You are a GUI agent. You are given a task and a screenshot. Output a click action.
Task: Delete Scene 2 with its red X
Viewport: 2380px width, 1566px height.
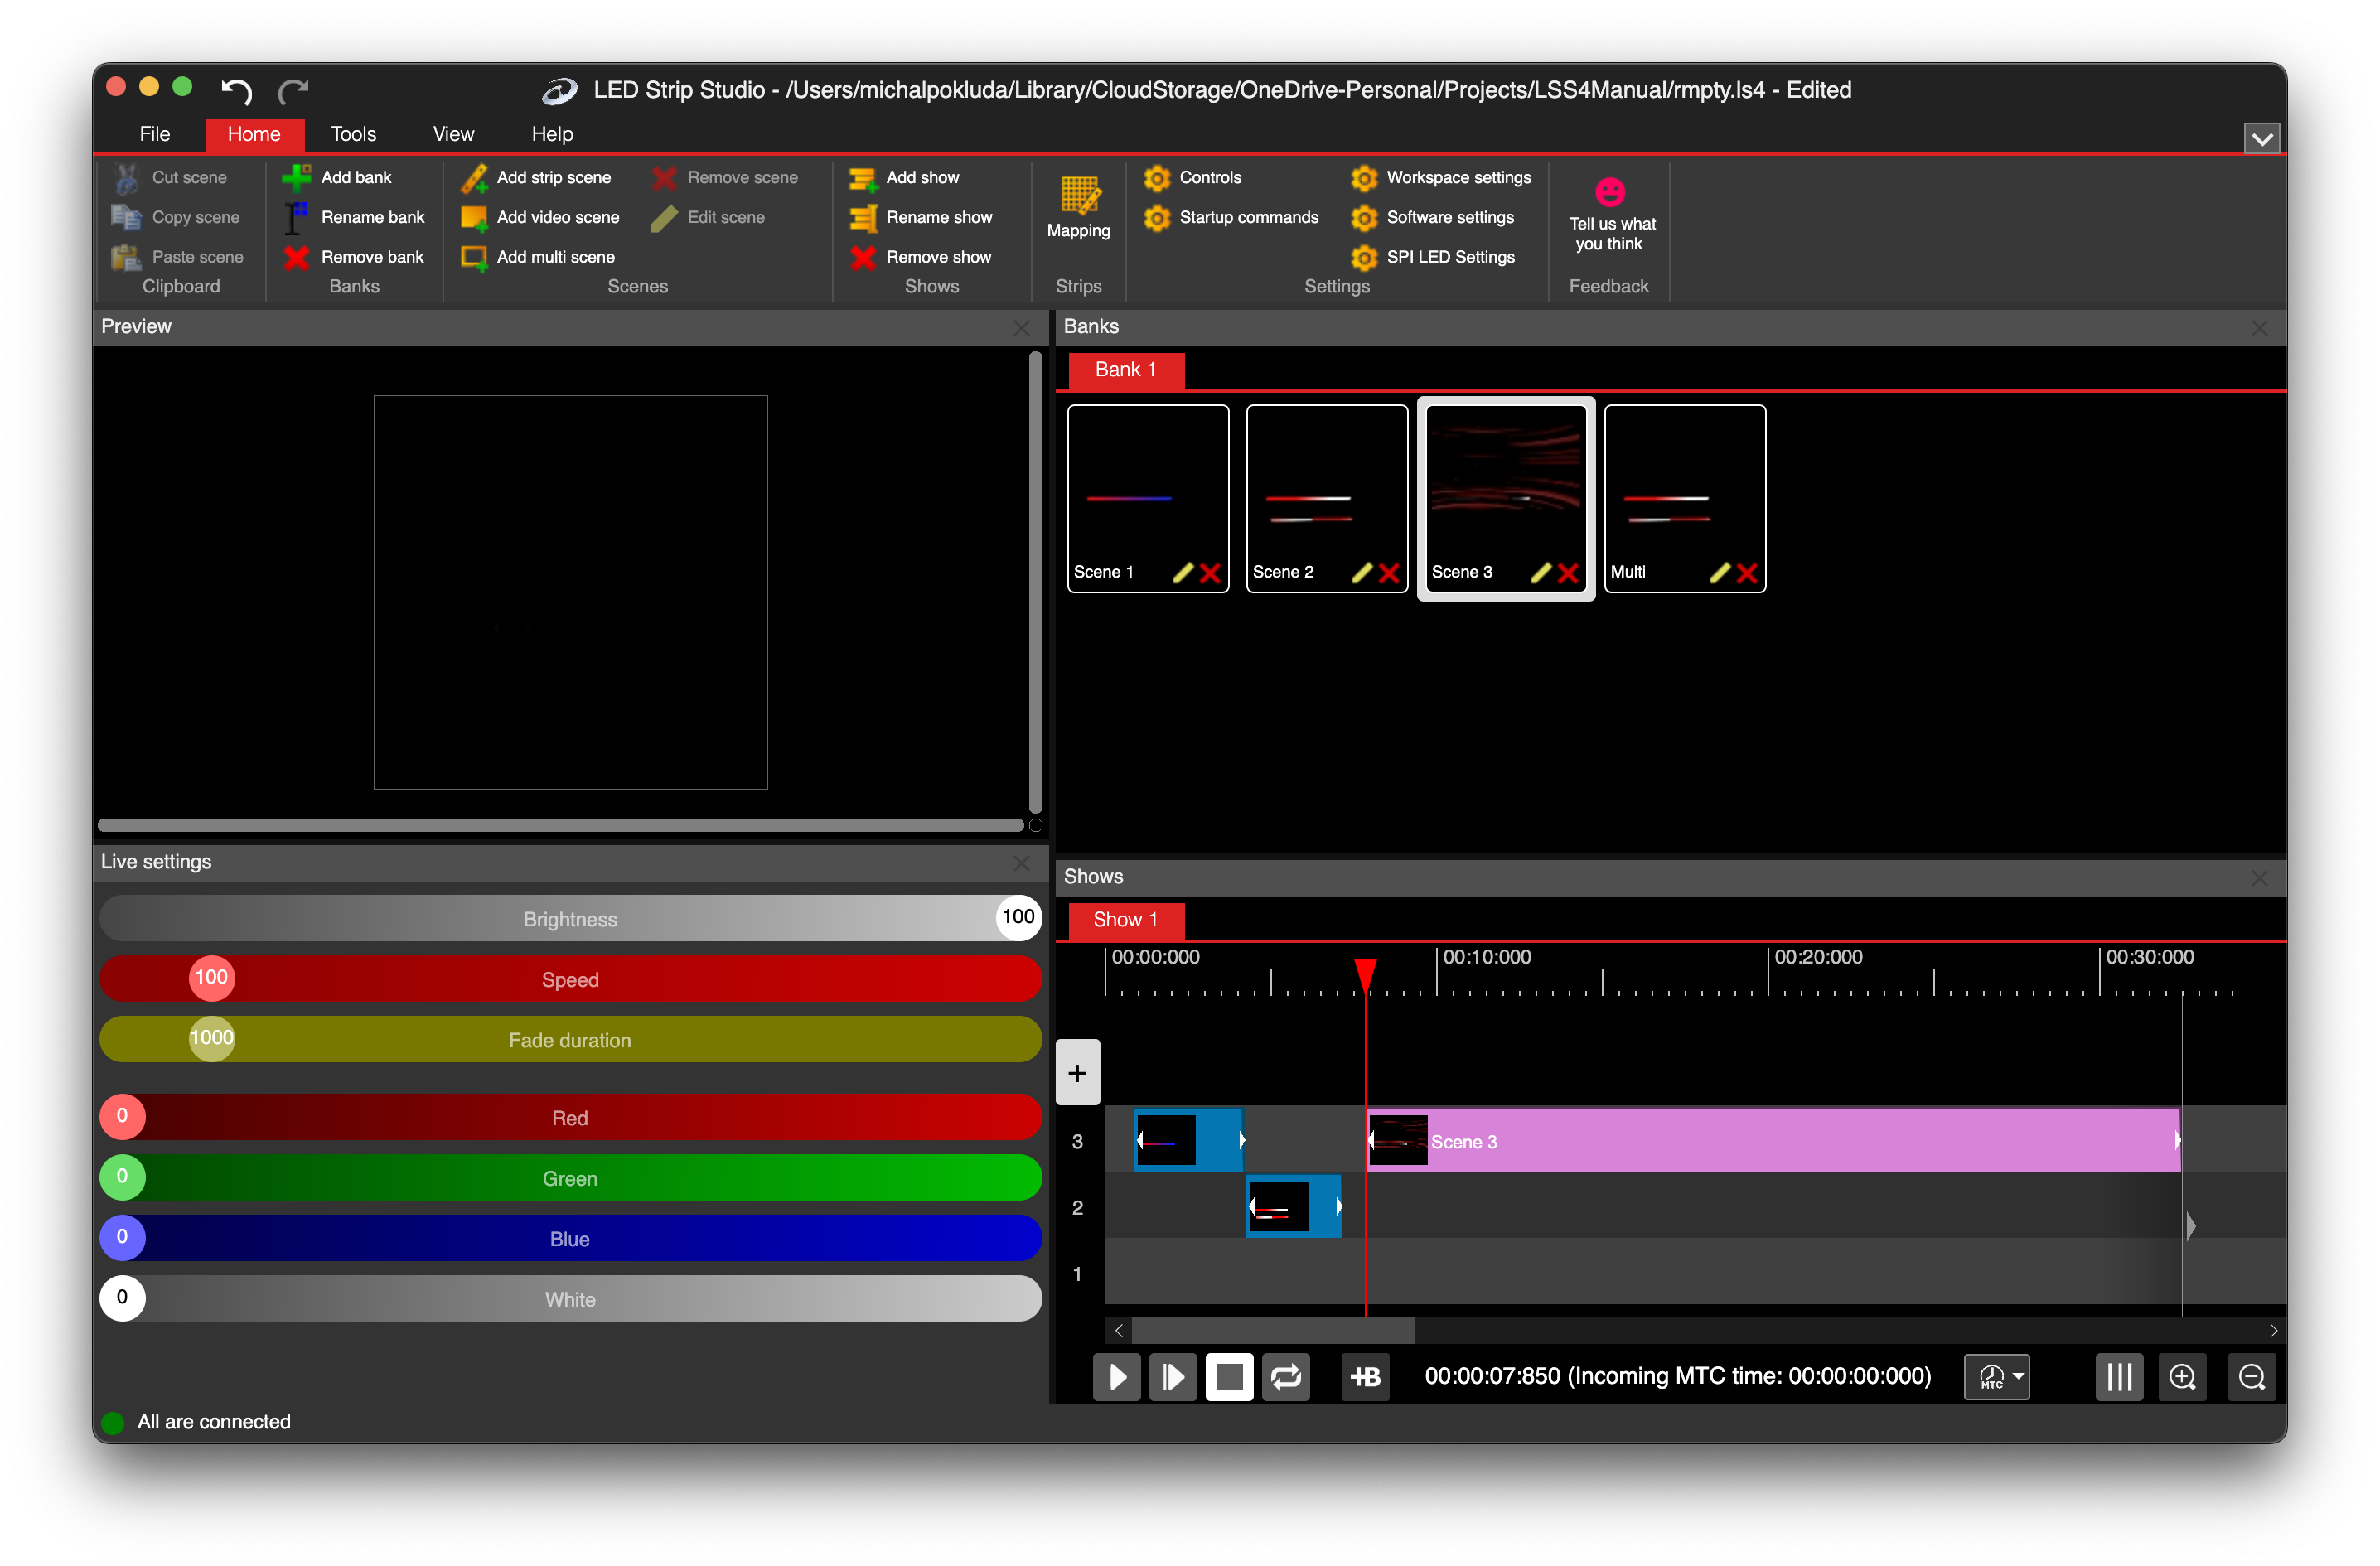(x=1389, y=572)
